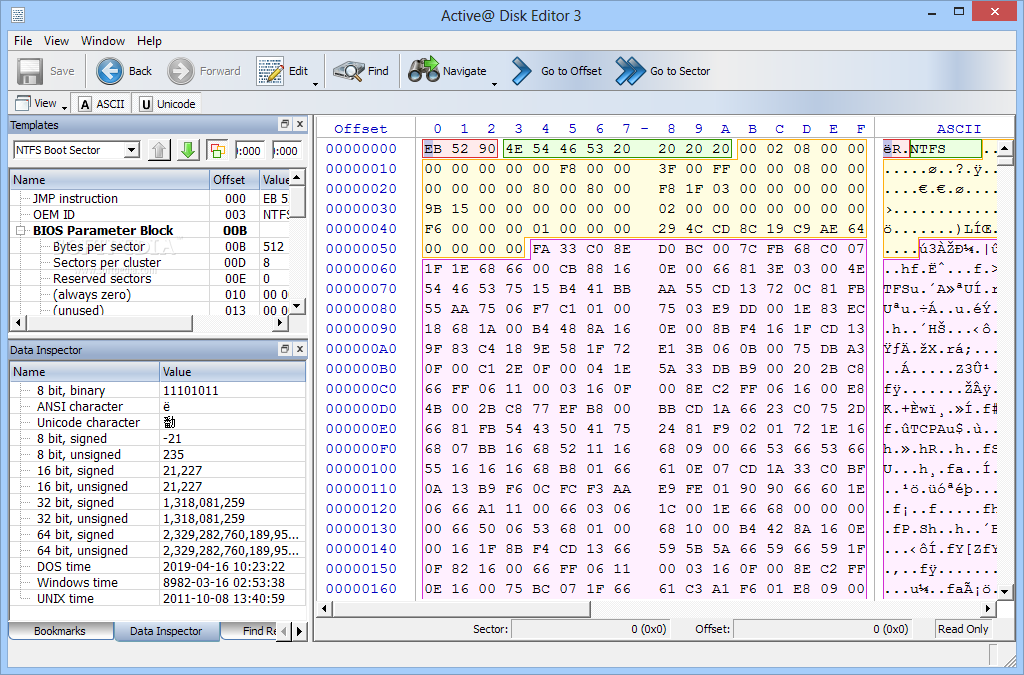Screen dimensions: 1024x675
Task: Select the JMP instruction row
Action: click(x=152, y=198)
